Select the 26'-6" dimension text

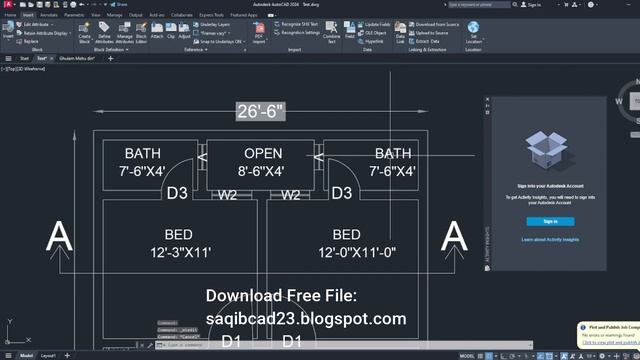260,111
